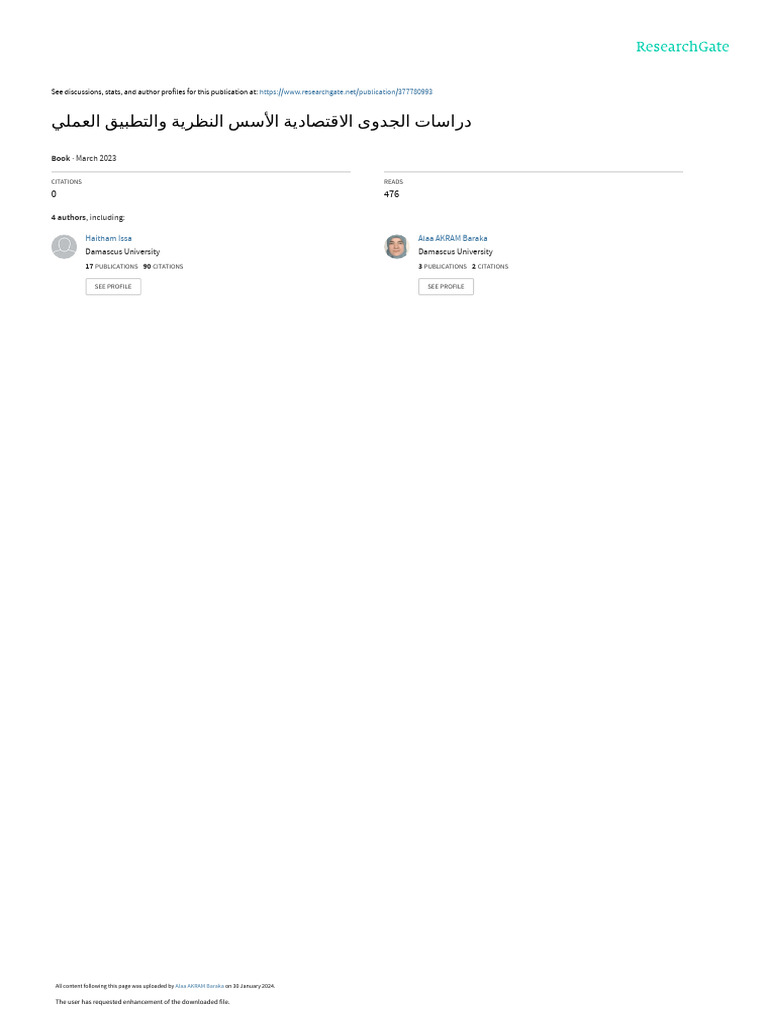Open Haitham Issa's author name link
This screenshot has width=768, height=1024.
[108, 238]
